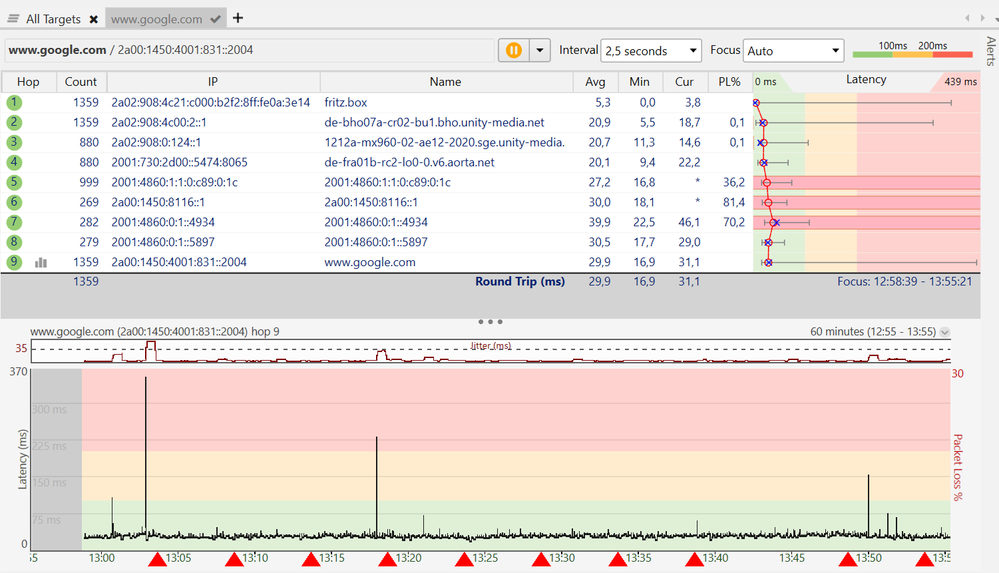
Task: Sort by the Hop column header
Action: coord(28,82)
